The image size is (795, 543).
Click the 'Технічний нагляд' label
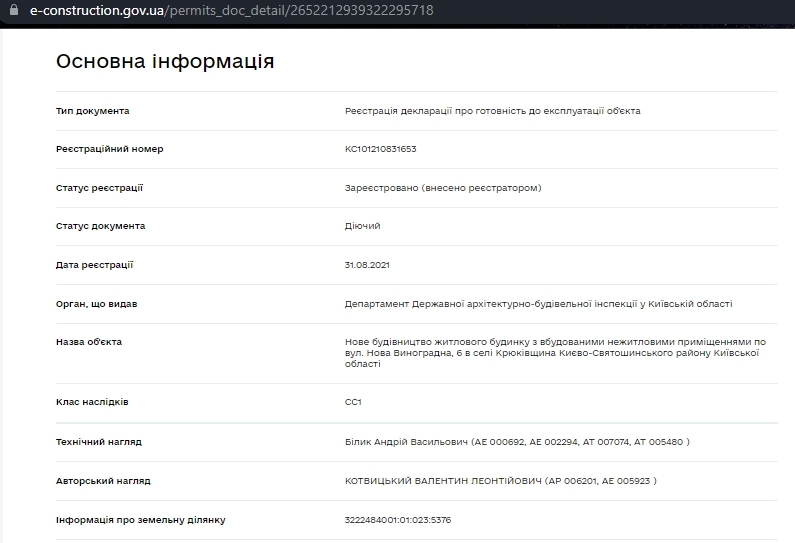click(99, 442)
